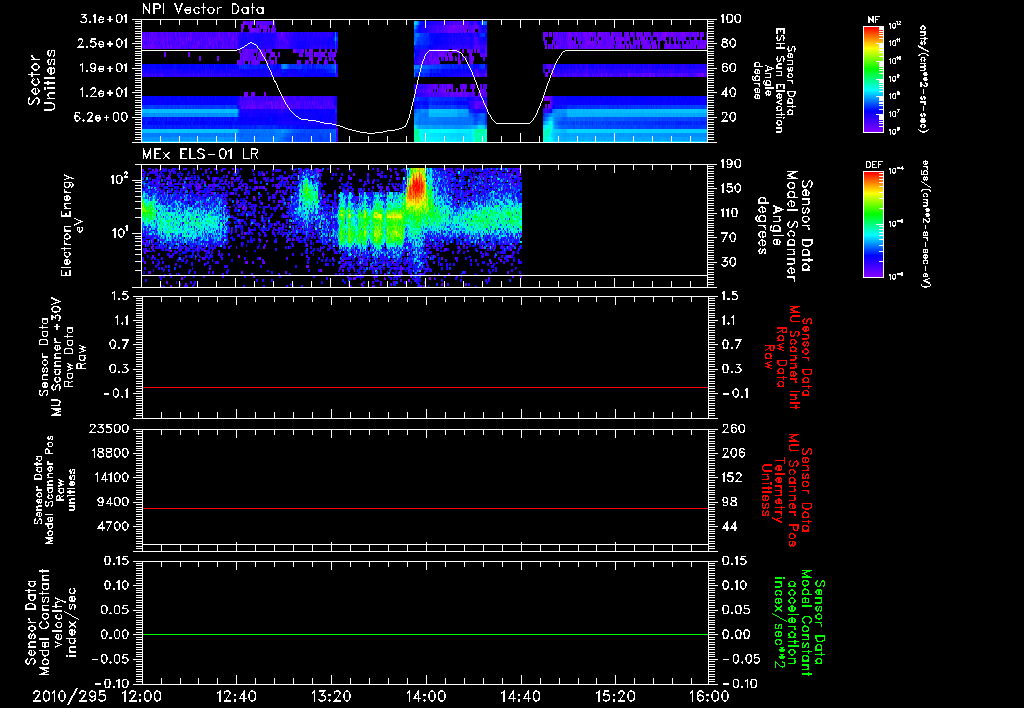Screen dimensions: 1024x708
Task: Click the '13:20' time tick label
Action: click(331, 697)
